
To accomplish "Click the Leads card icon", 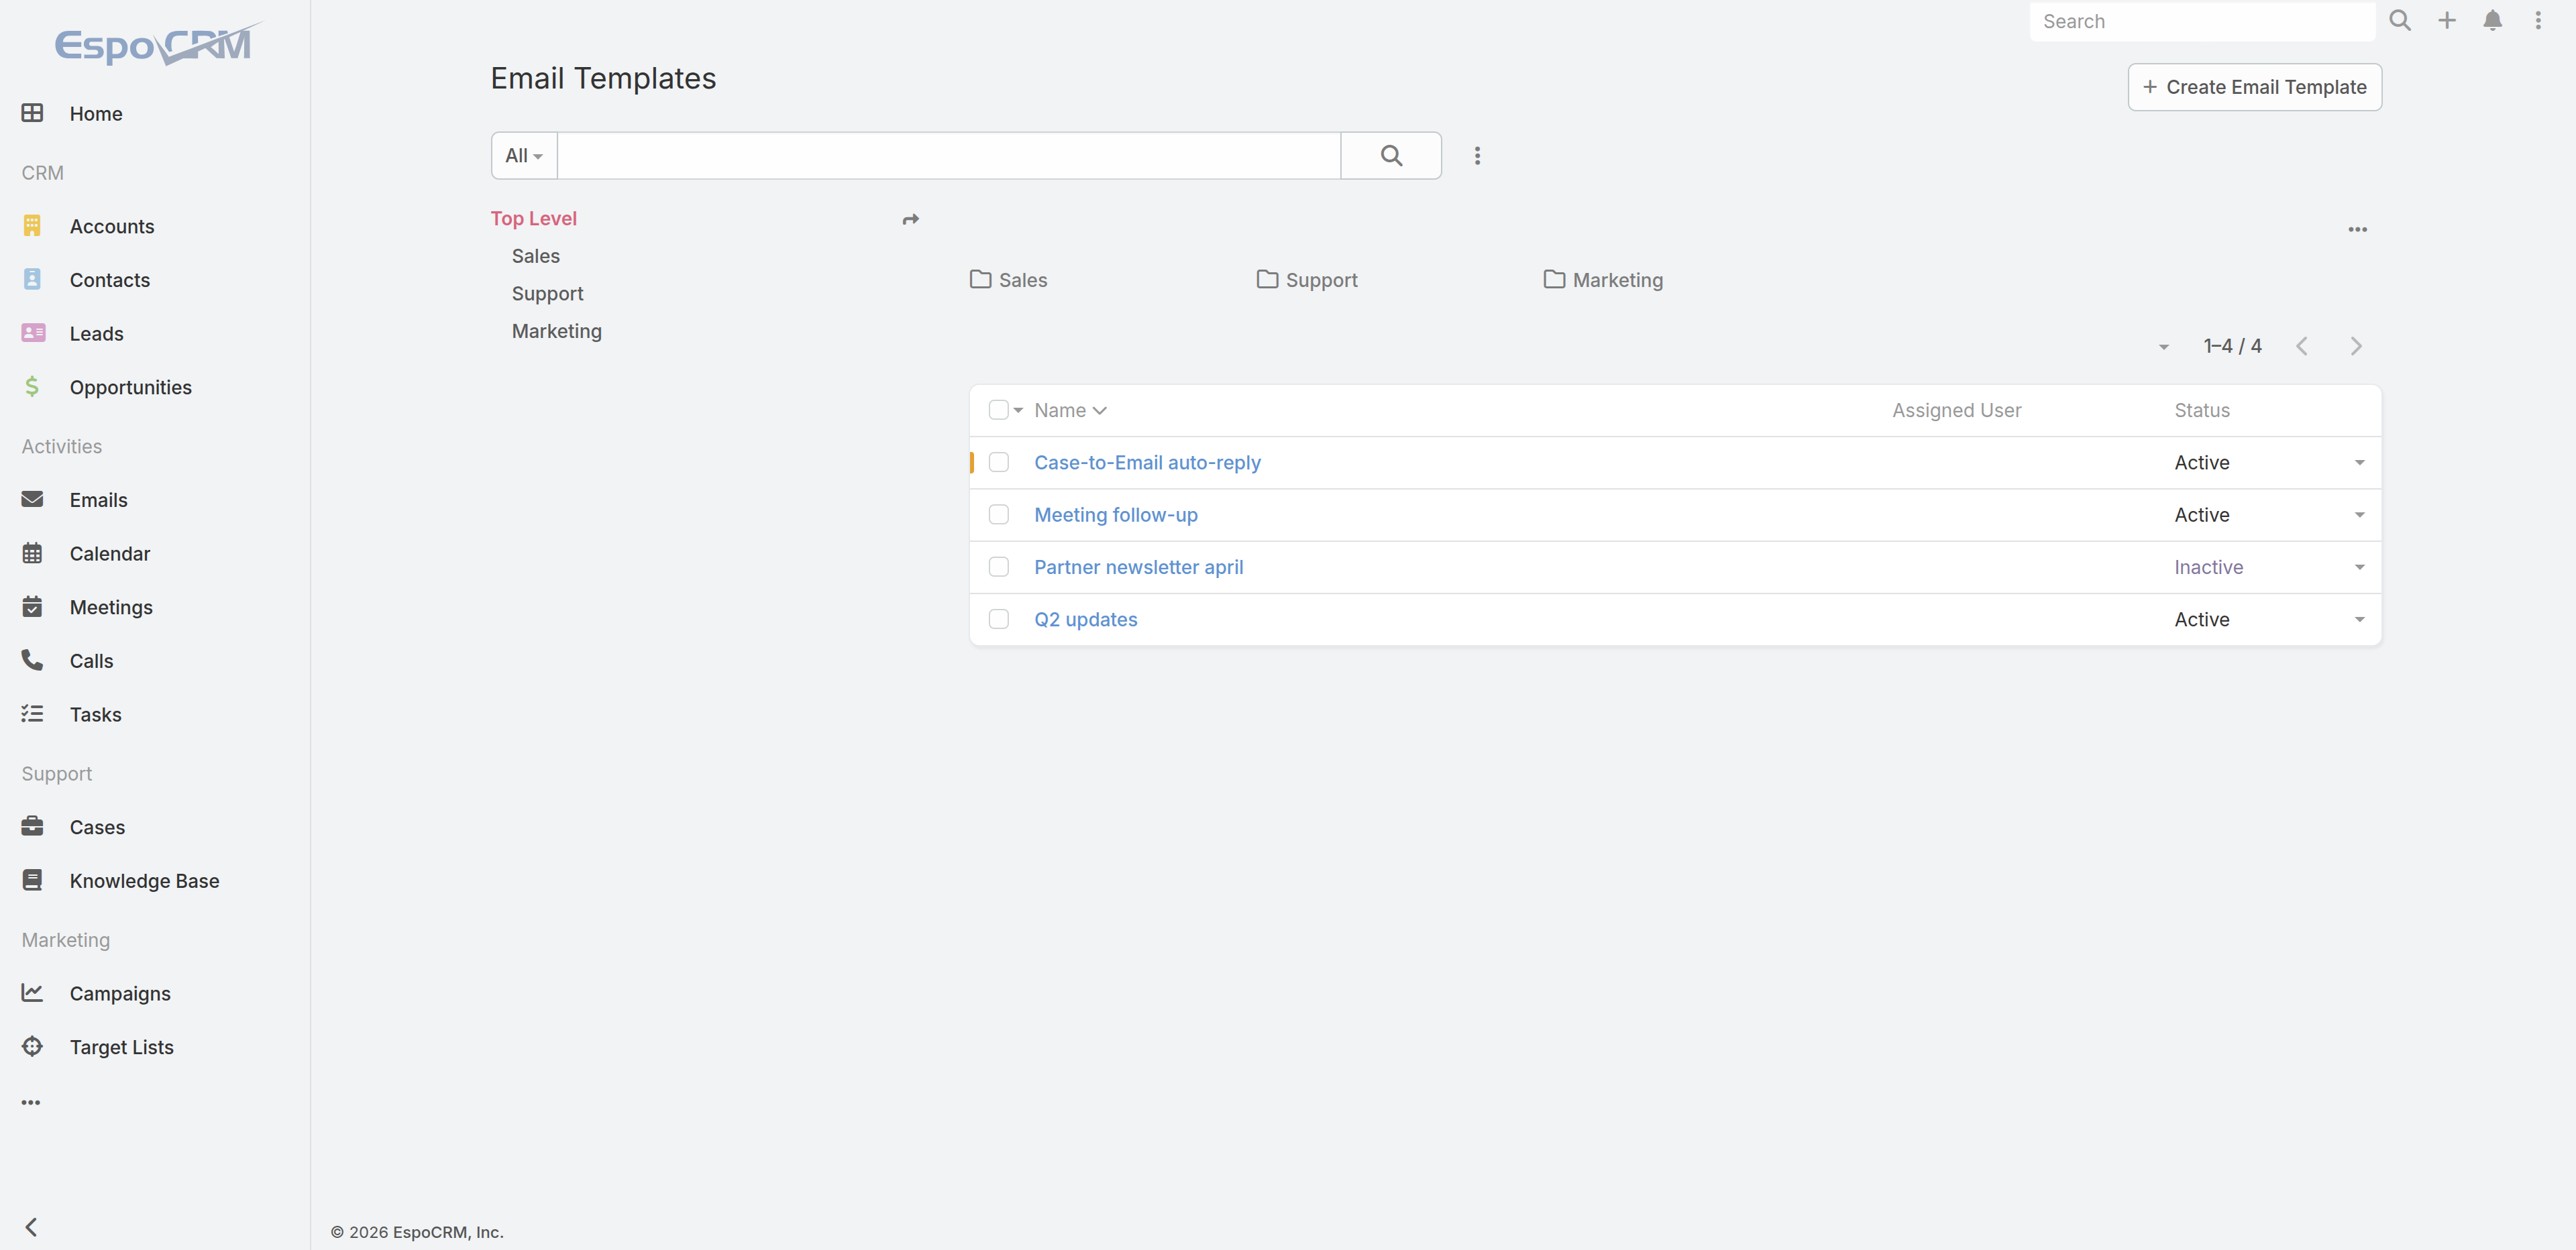I will 33,333.
